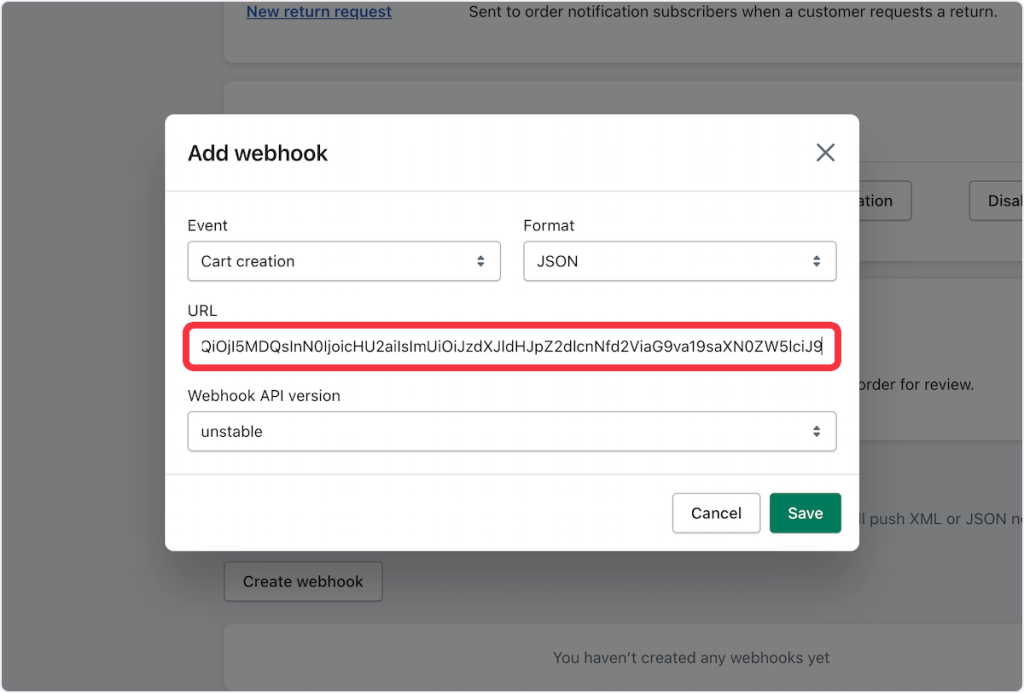Click the URL field label
The height and width of the screenshot is (693, 1024).
click(x=202, y=311)
